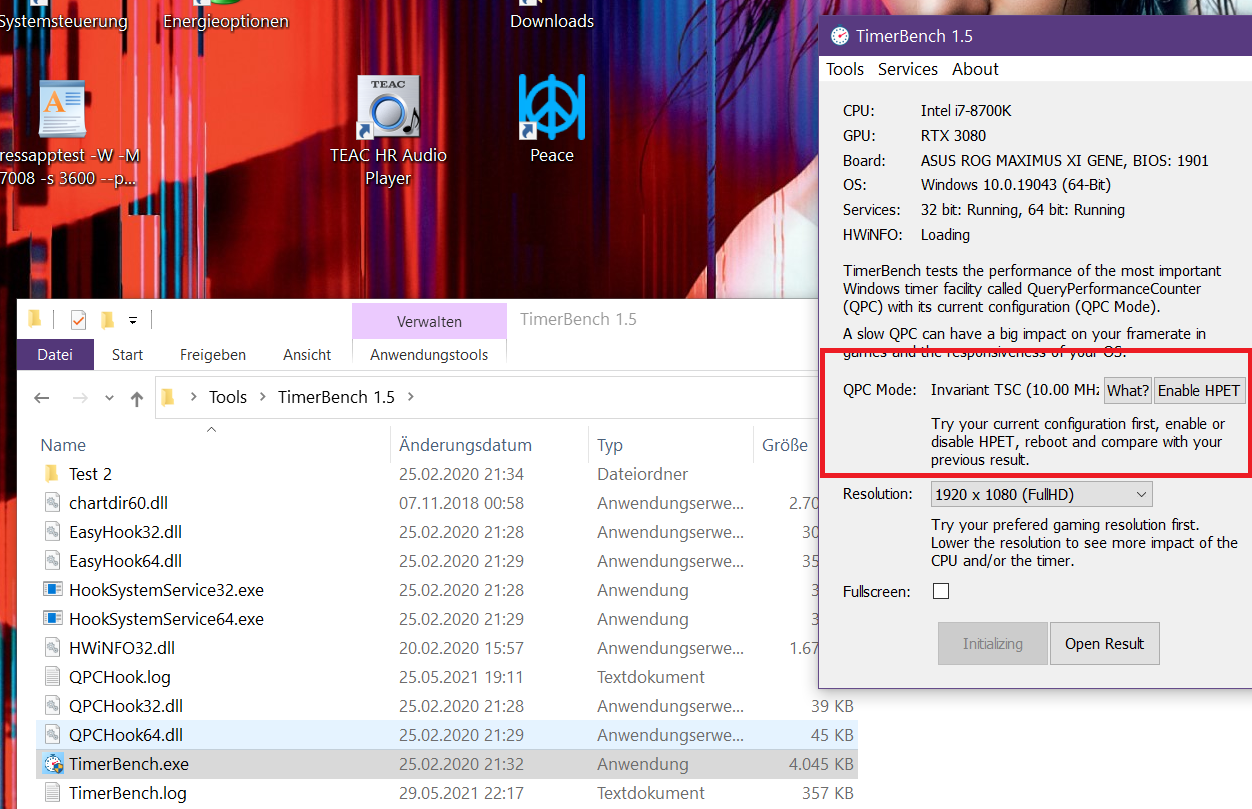This screenshot has height=809, width=1252.
Task: Select the TimerBench.log file name
Action: click(x=128, y=793)
